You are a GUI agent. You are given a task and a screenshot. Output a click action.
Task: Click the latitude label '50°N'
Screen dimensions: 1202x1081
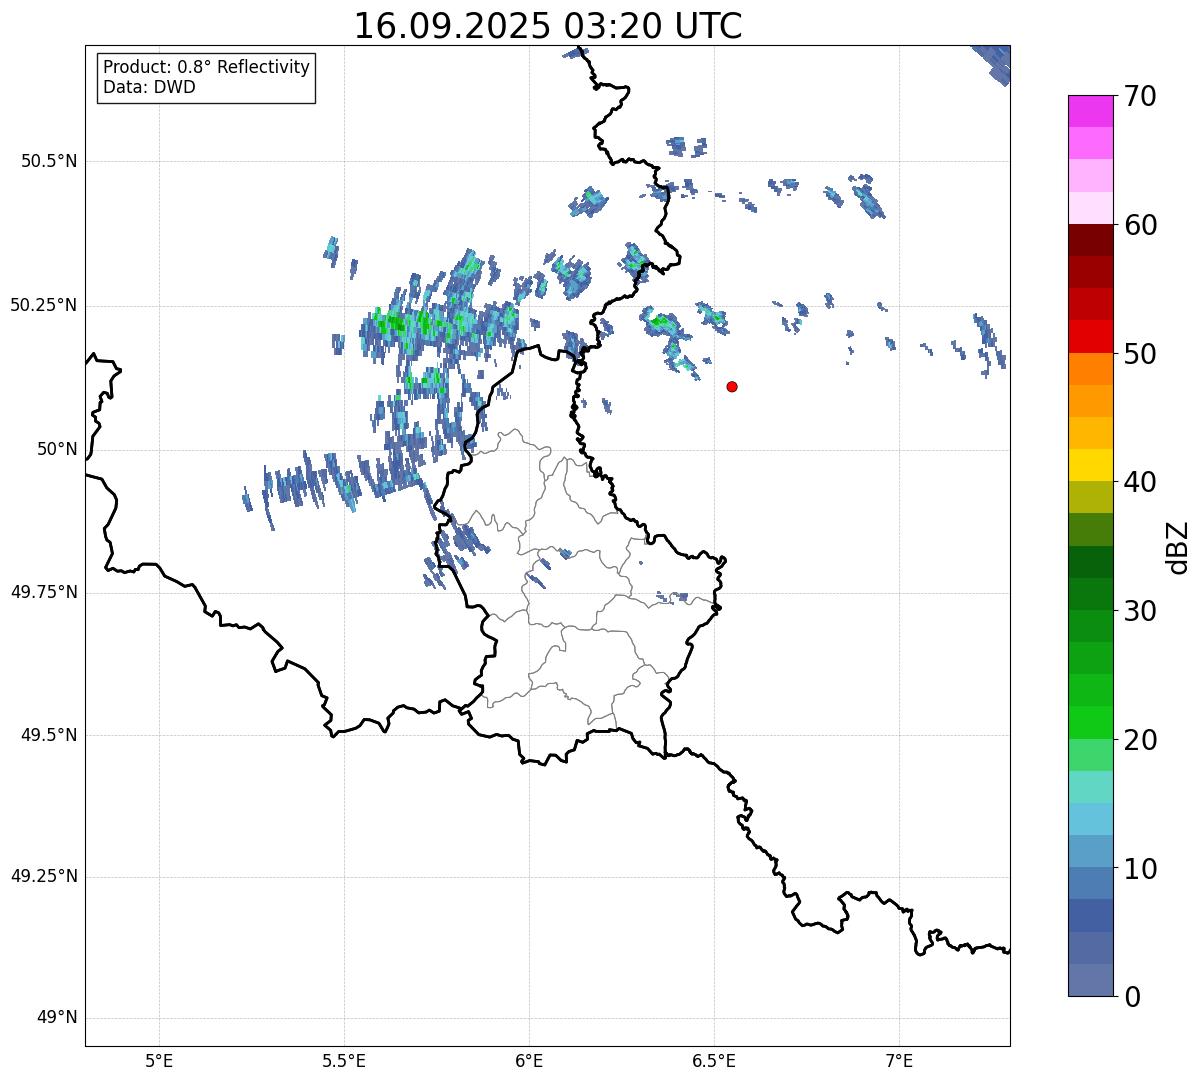[x=57, y=449]
